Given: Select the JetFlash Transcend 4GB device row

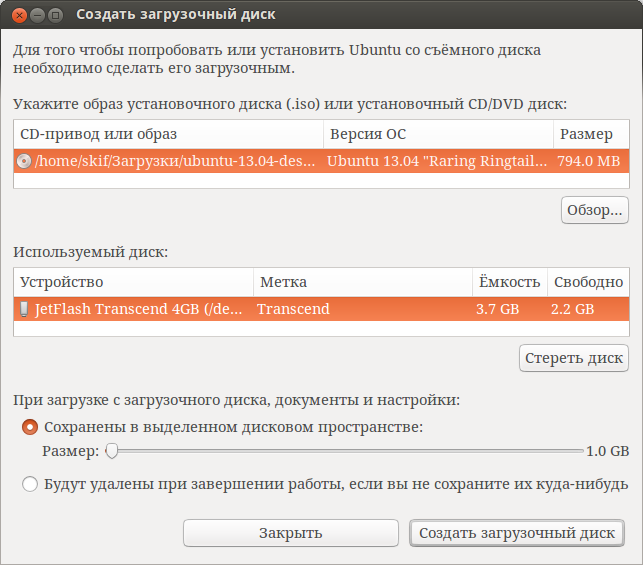Looking at the screenshot, I should (x=322, y=309).
